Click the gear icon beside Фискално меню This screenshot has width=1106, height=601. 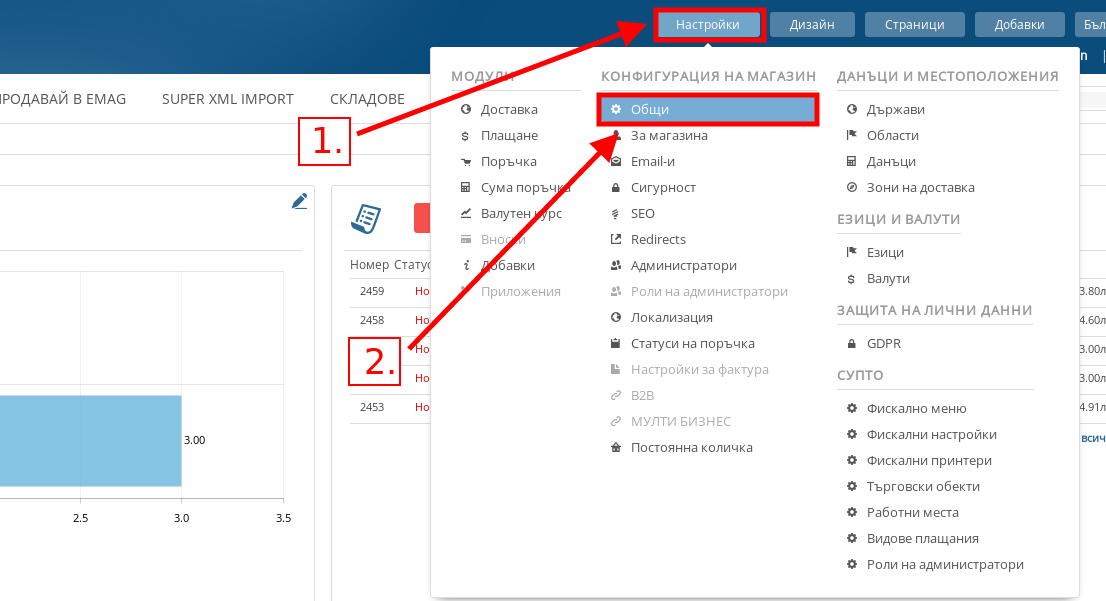[852, 409]
